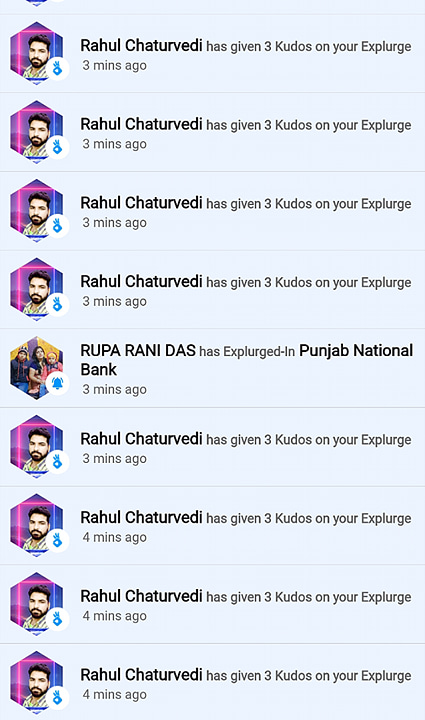Open RUPA RANI DAS name link
Screen dimensions: 425x720
138,351
